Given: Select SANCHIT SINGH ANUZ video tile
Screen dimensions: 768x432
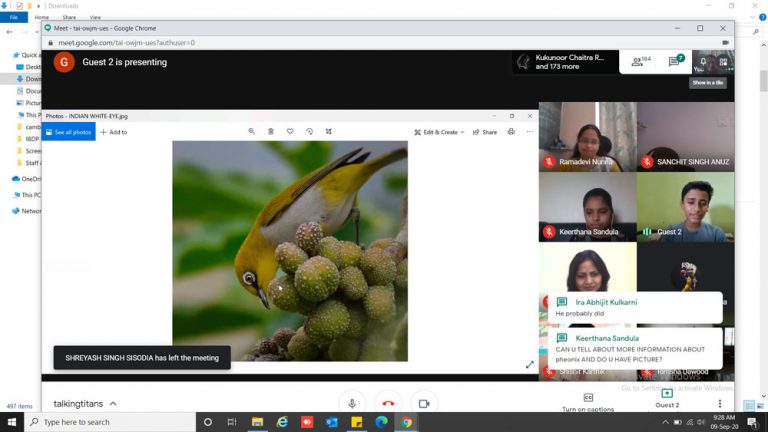Looking at the screenshot, I should click(x=686, y=137).
